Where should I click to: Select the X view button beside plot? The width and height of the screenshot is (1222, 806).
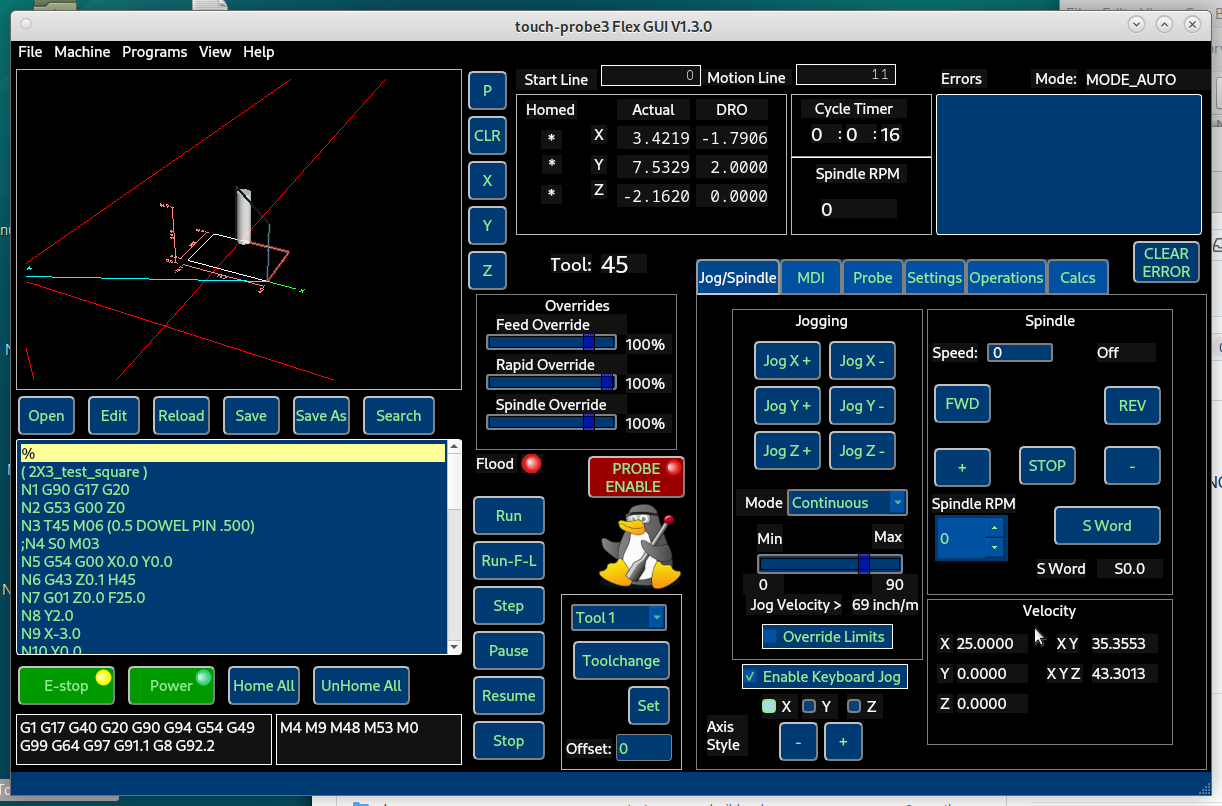click(487, 181)
